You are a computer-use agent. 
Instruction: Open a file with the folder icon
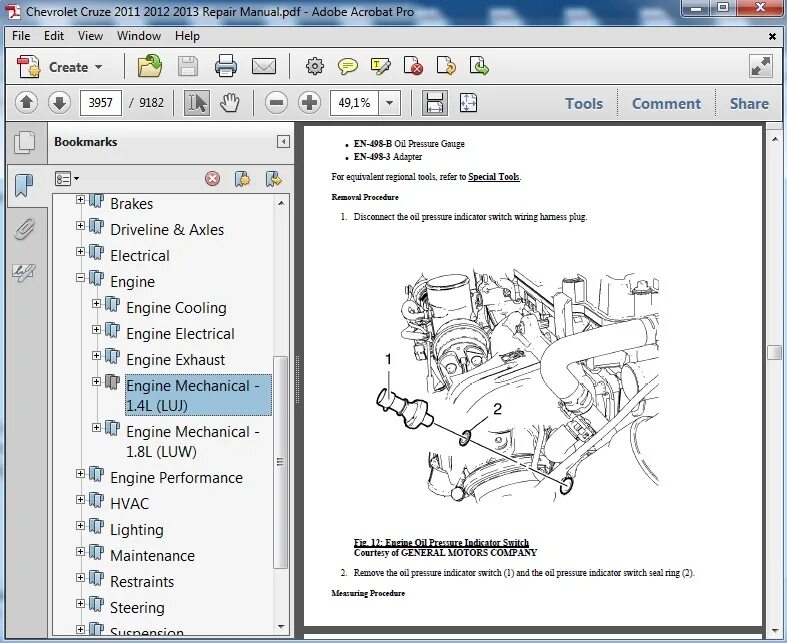click(x=150, y=66)
